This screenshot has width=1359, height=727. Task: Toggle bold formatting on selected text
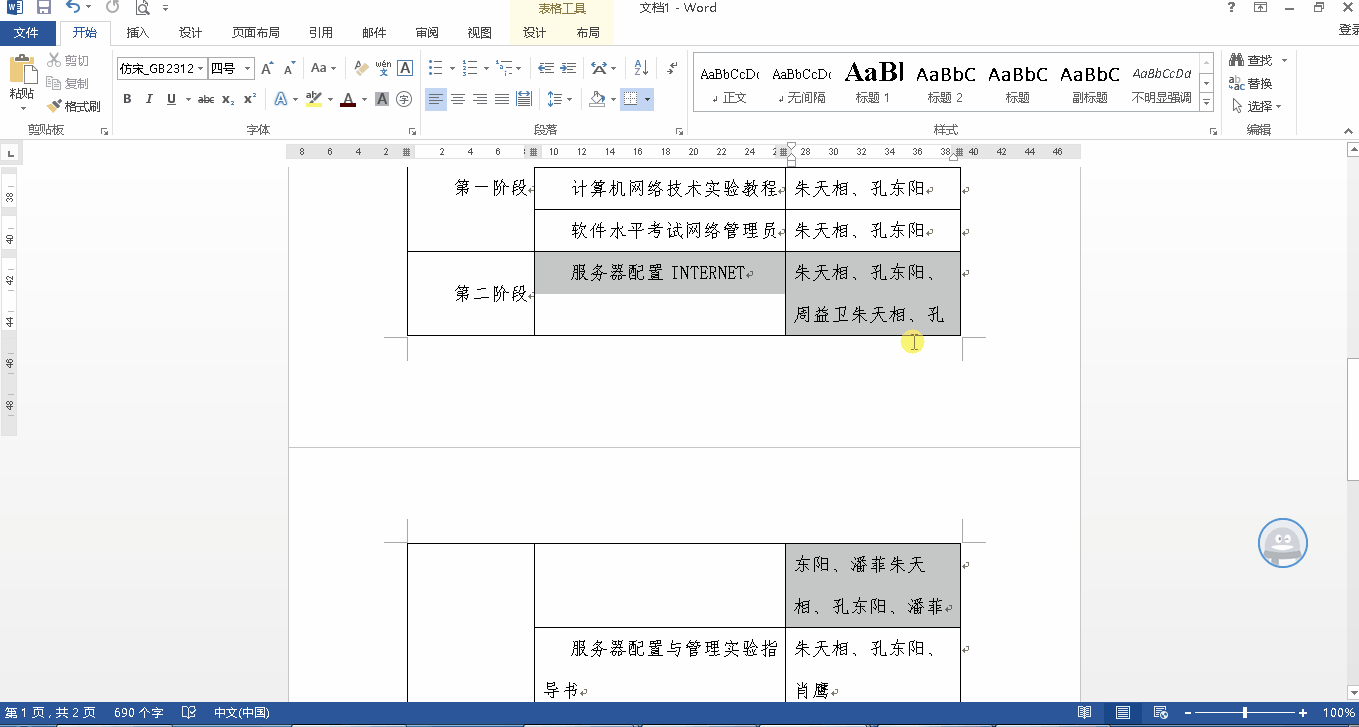click(x=127, y=99)
